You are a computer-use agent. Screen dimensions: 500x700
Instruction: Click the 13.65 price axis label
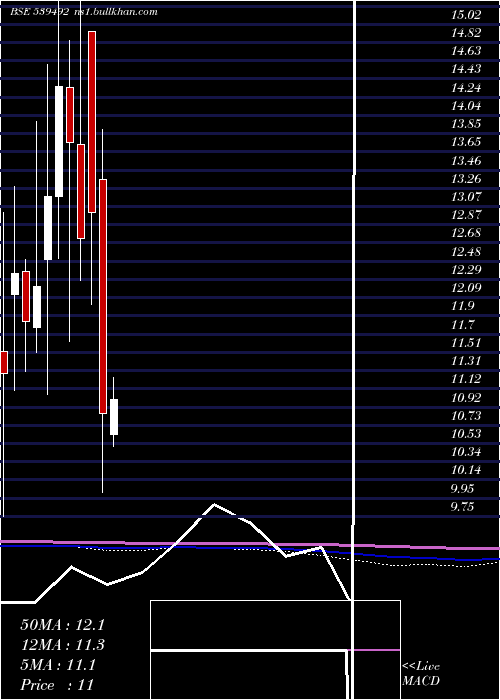pyautogui.click(x=466, y=142)
